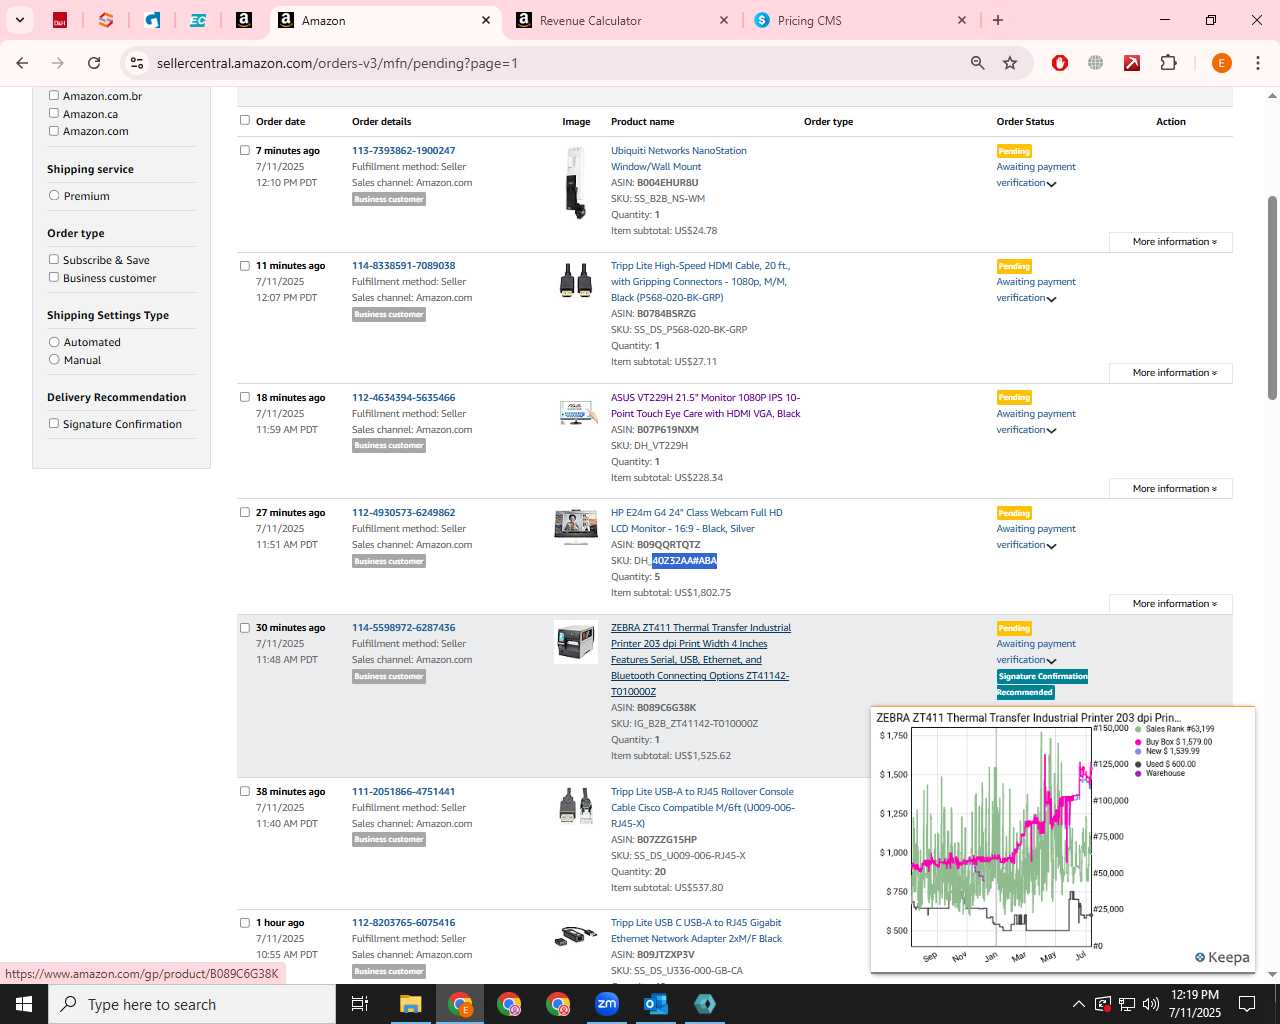Open File Explorer from the taskbar

pos(411,1004)
